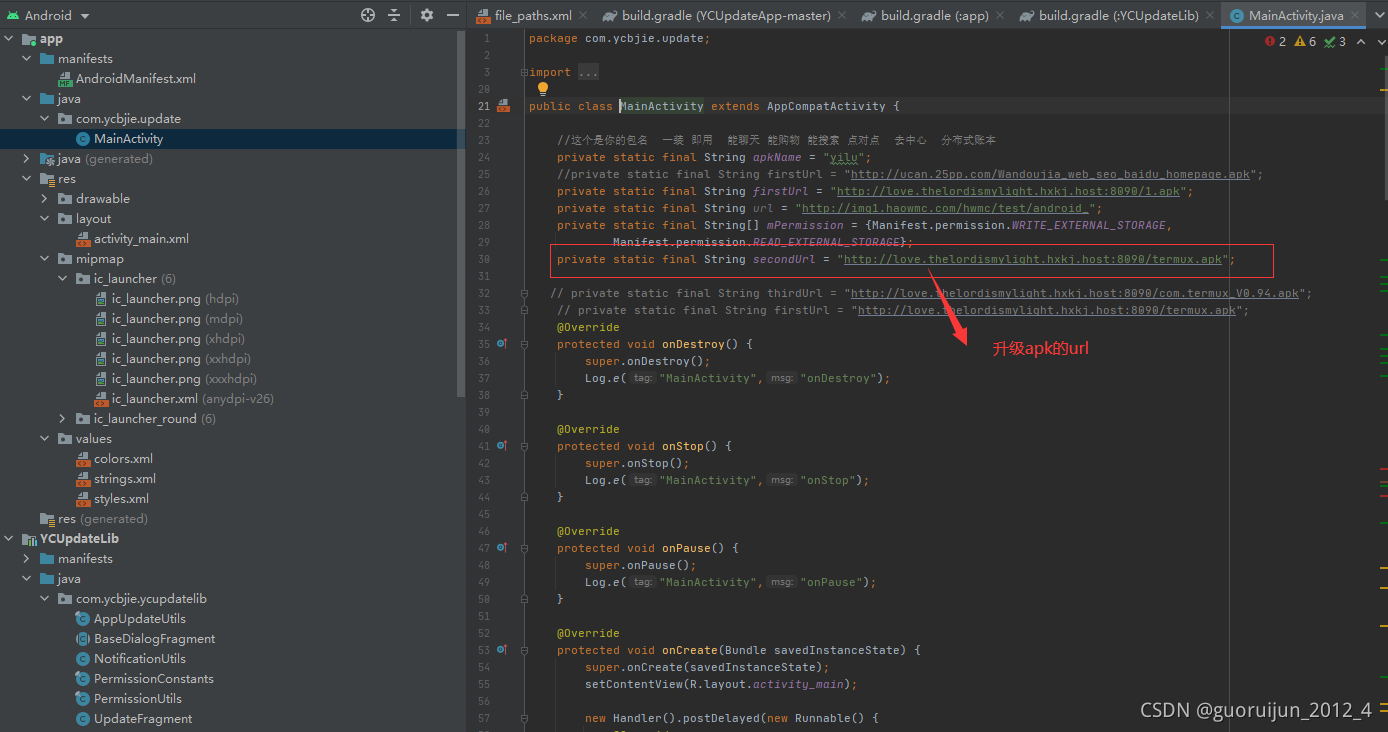Collapse the app manifests folder
Screen dimensions: 1388x732
(x=27, y=59)
